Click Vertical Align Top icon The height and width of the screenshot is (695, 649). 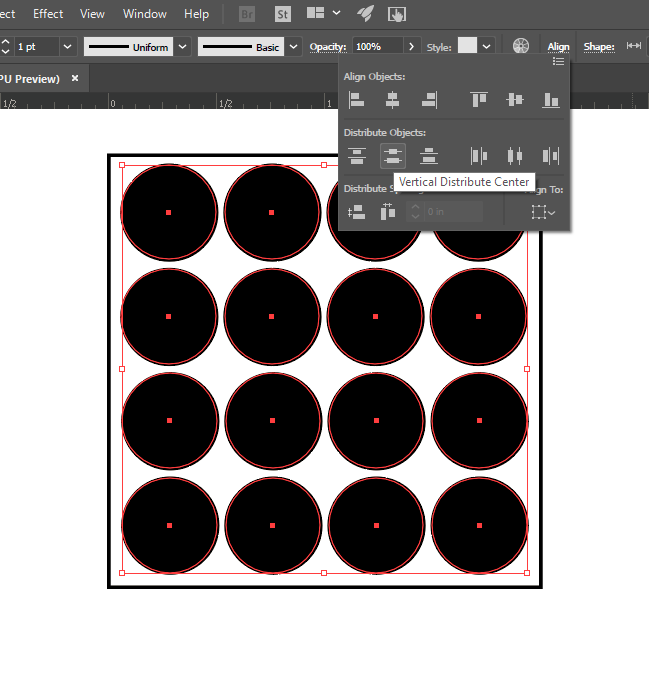pos(479,99)
